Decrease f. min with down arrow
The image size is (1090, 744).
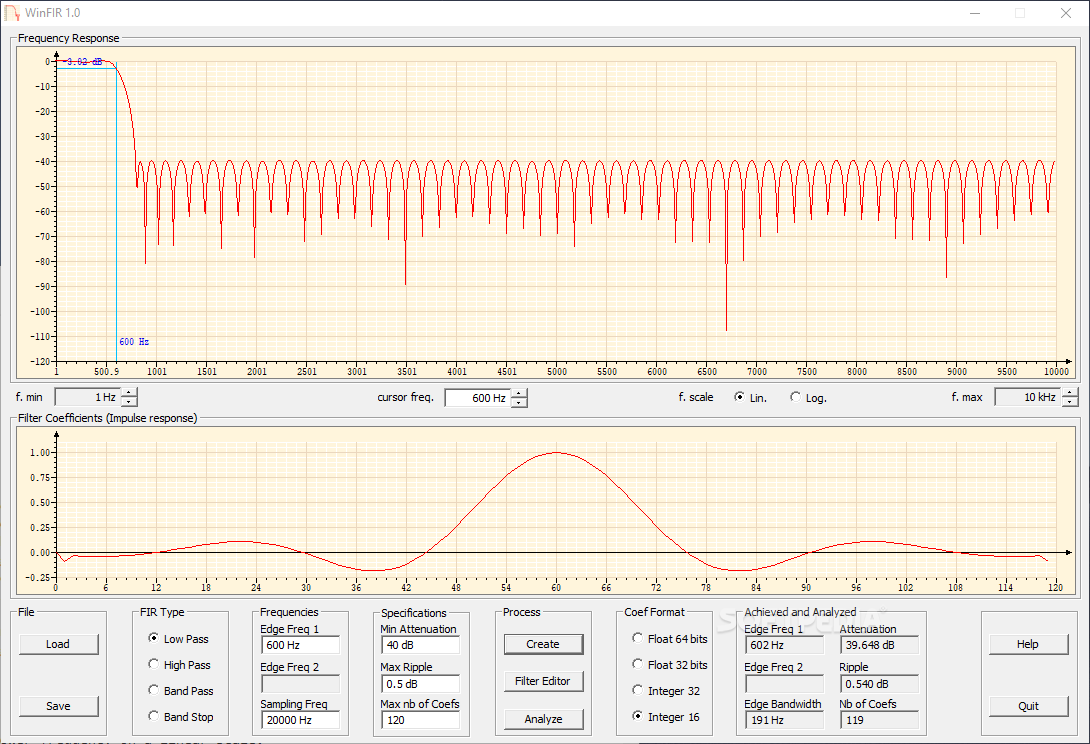click(129, 402)
